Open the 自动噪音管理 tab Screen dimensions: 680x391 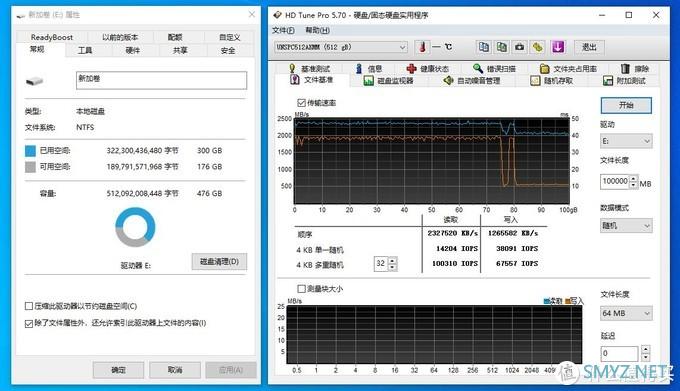coord(471,81)
